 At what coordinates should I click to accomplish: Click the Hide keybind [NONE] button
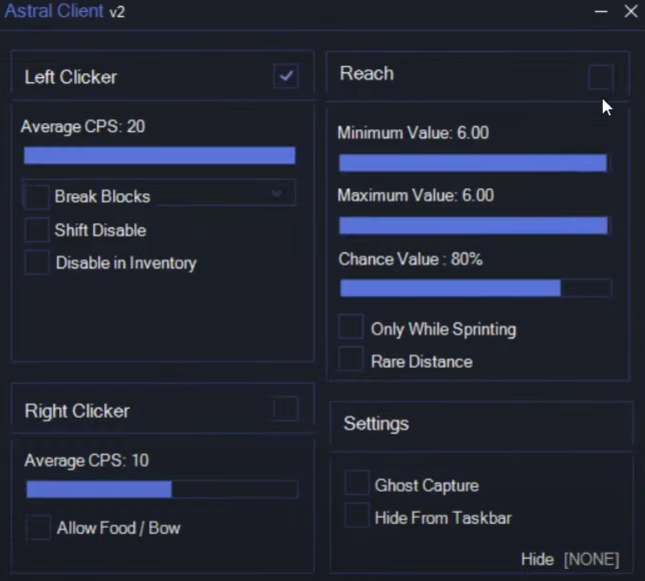click(x=591, y=559)
